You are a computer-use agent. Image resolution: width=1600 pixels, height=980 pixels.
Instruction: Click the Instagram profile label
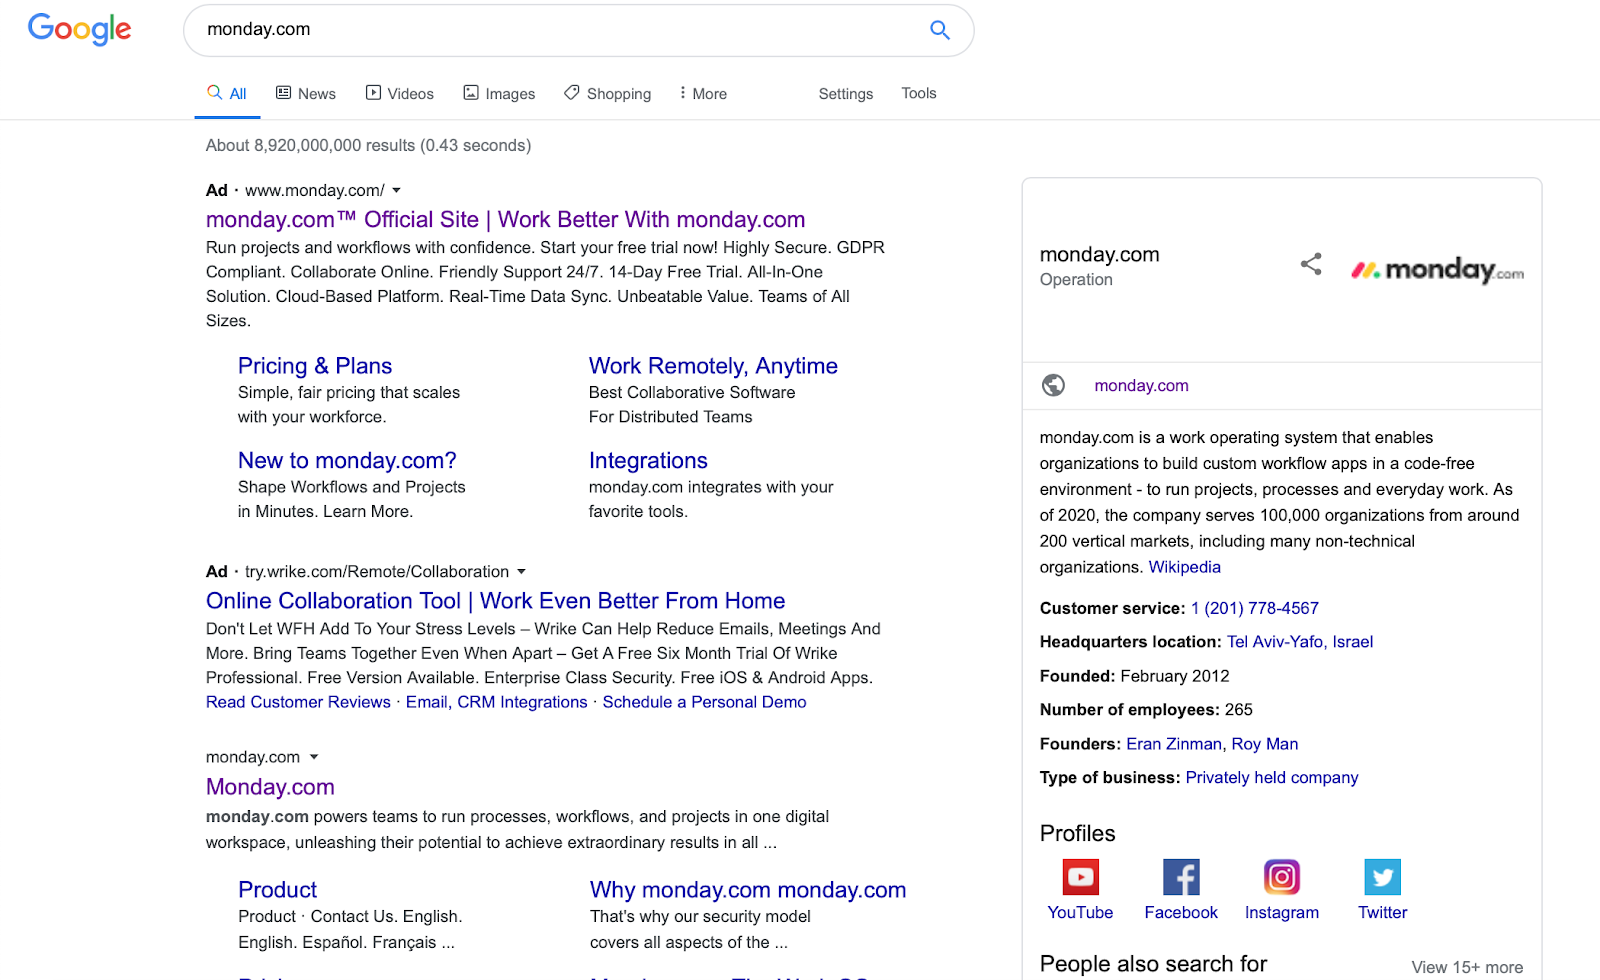pos(1282,912)
